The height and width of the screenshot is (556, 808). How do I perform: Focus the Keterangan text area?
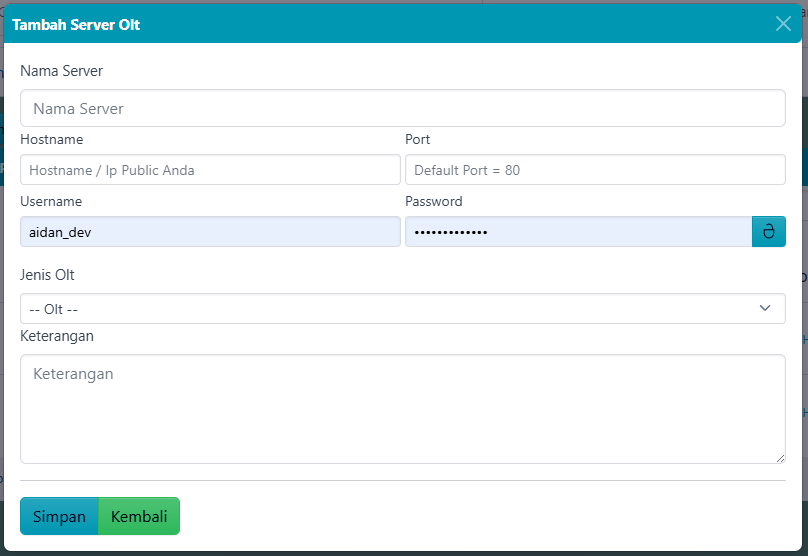click(x=402, y=408)
